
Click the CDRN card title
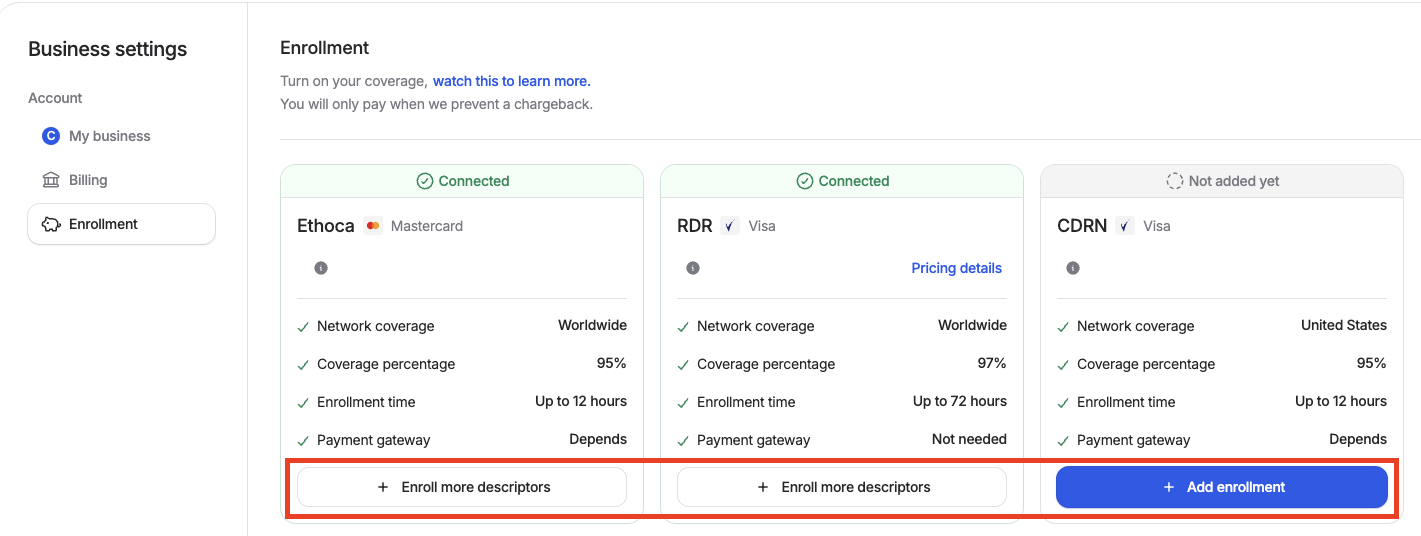click(x=1082, y=226)
